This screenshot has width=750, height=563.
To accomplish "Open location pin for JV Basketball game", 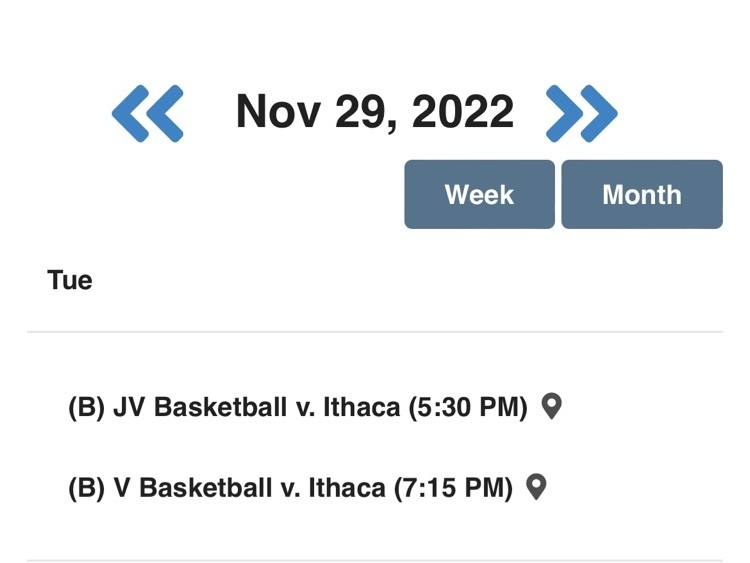I will click(551, 407).
